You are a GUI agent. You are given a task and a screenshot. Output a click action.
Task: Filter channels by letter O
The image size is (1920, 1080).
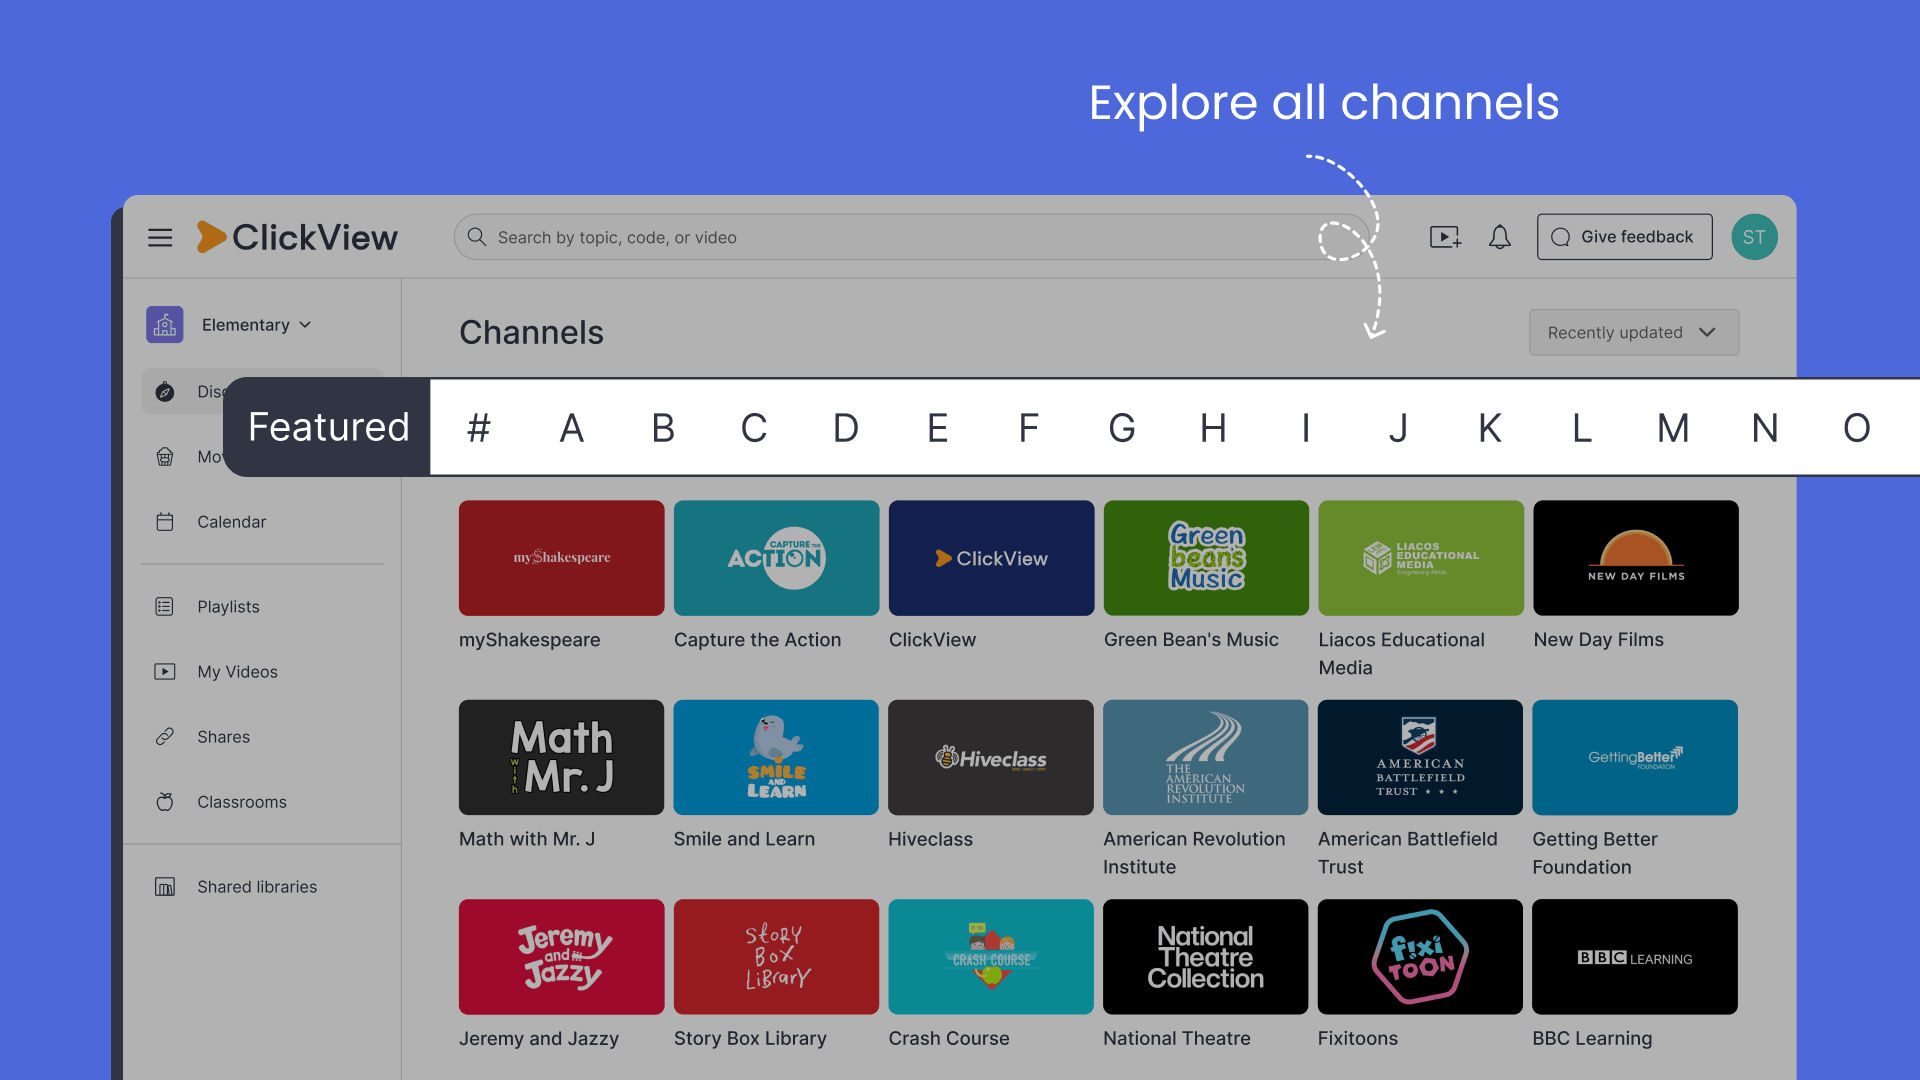(1857, 428)
